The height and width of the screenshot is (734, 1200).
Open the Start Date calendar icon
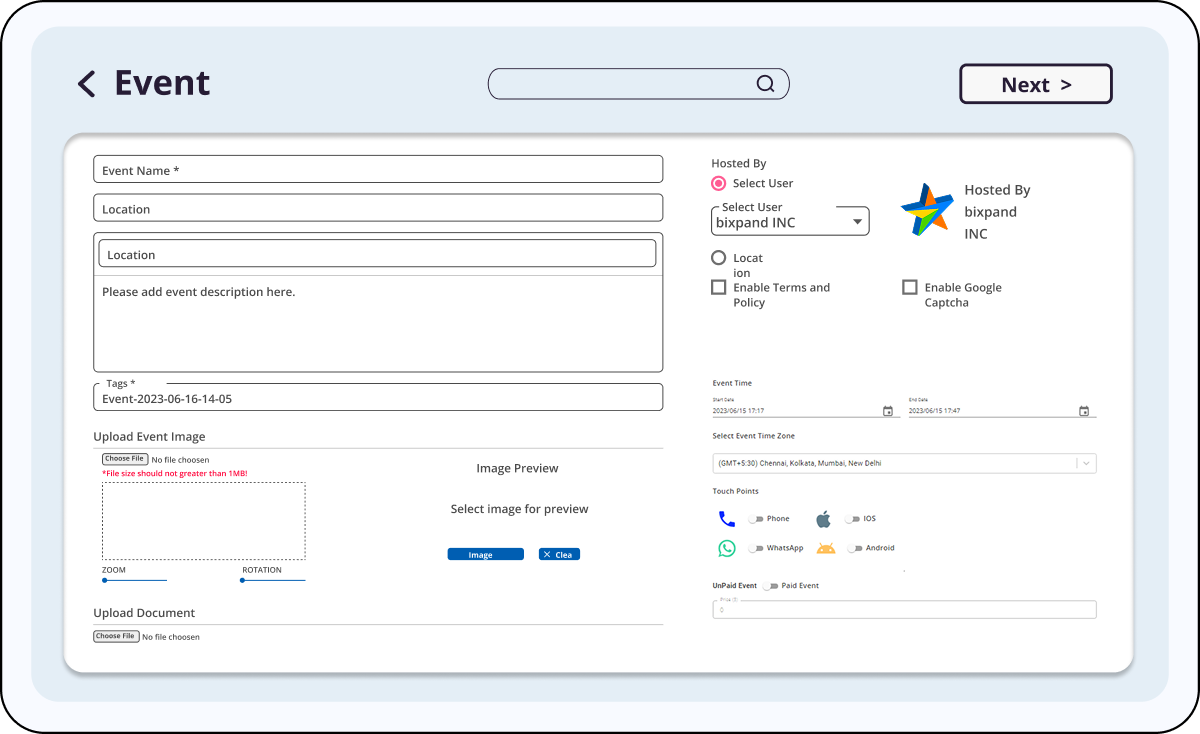[888, 411]
